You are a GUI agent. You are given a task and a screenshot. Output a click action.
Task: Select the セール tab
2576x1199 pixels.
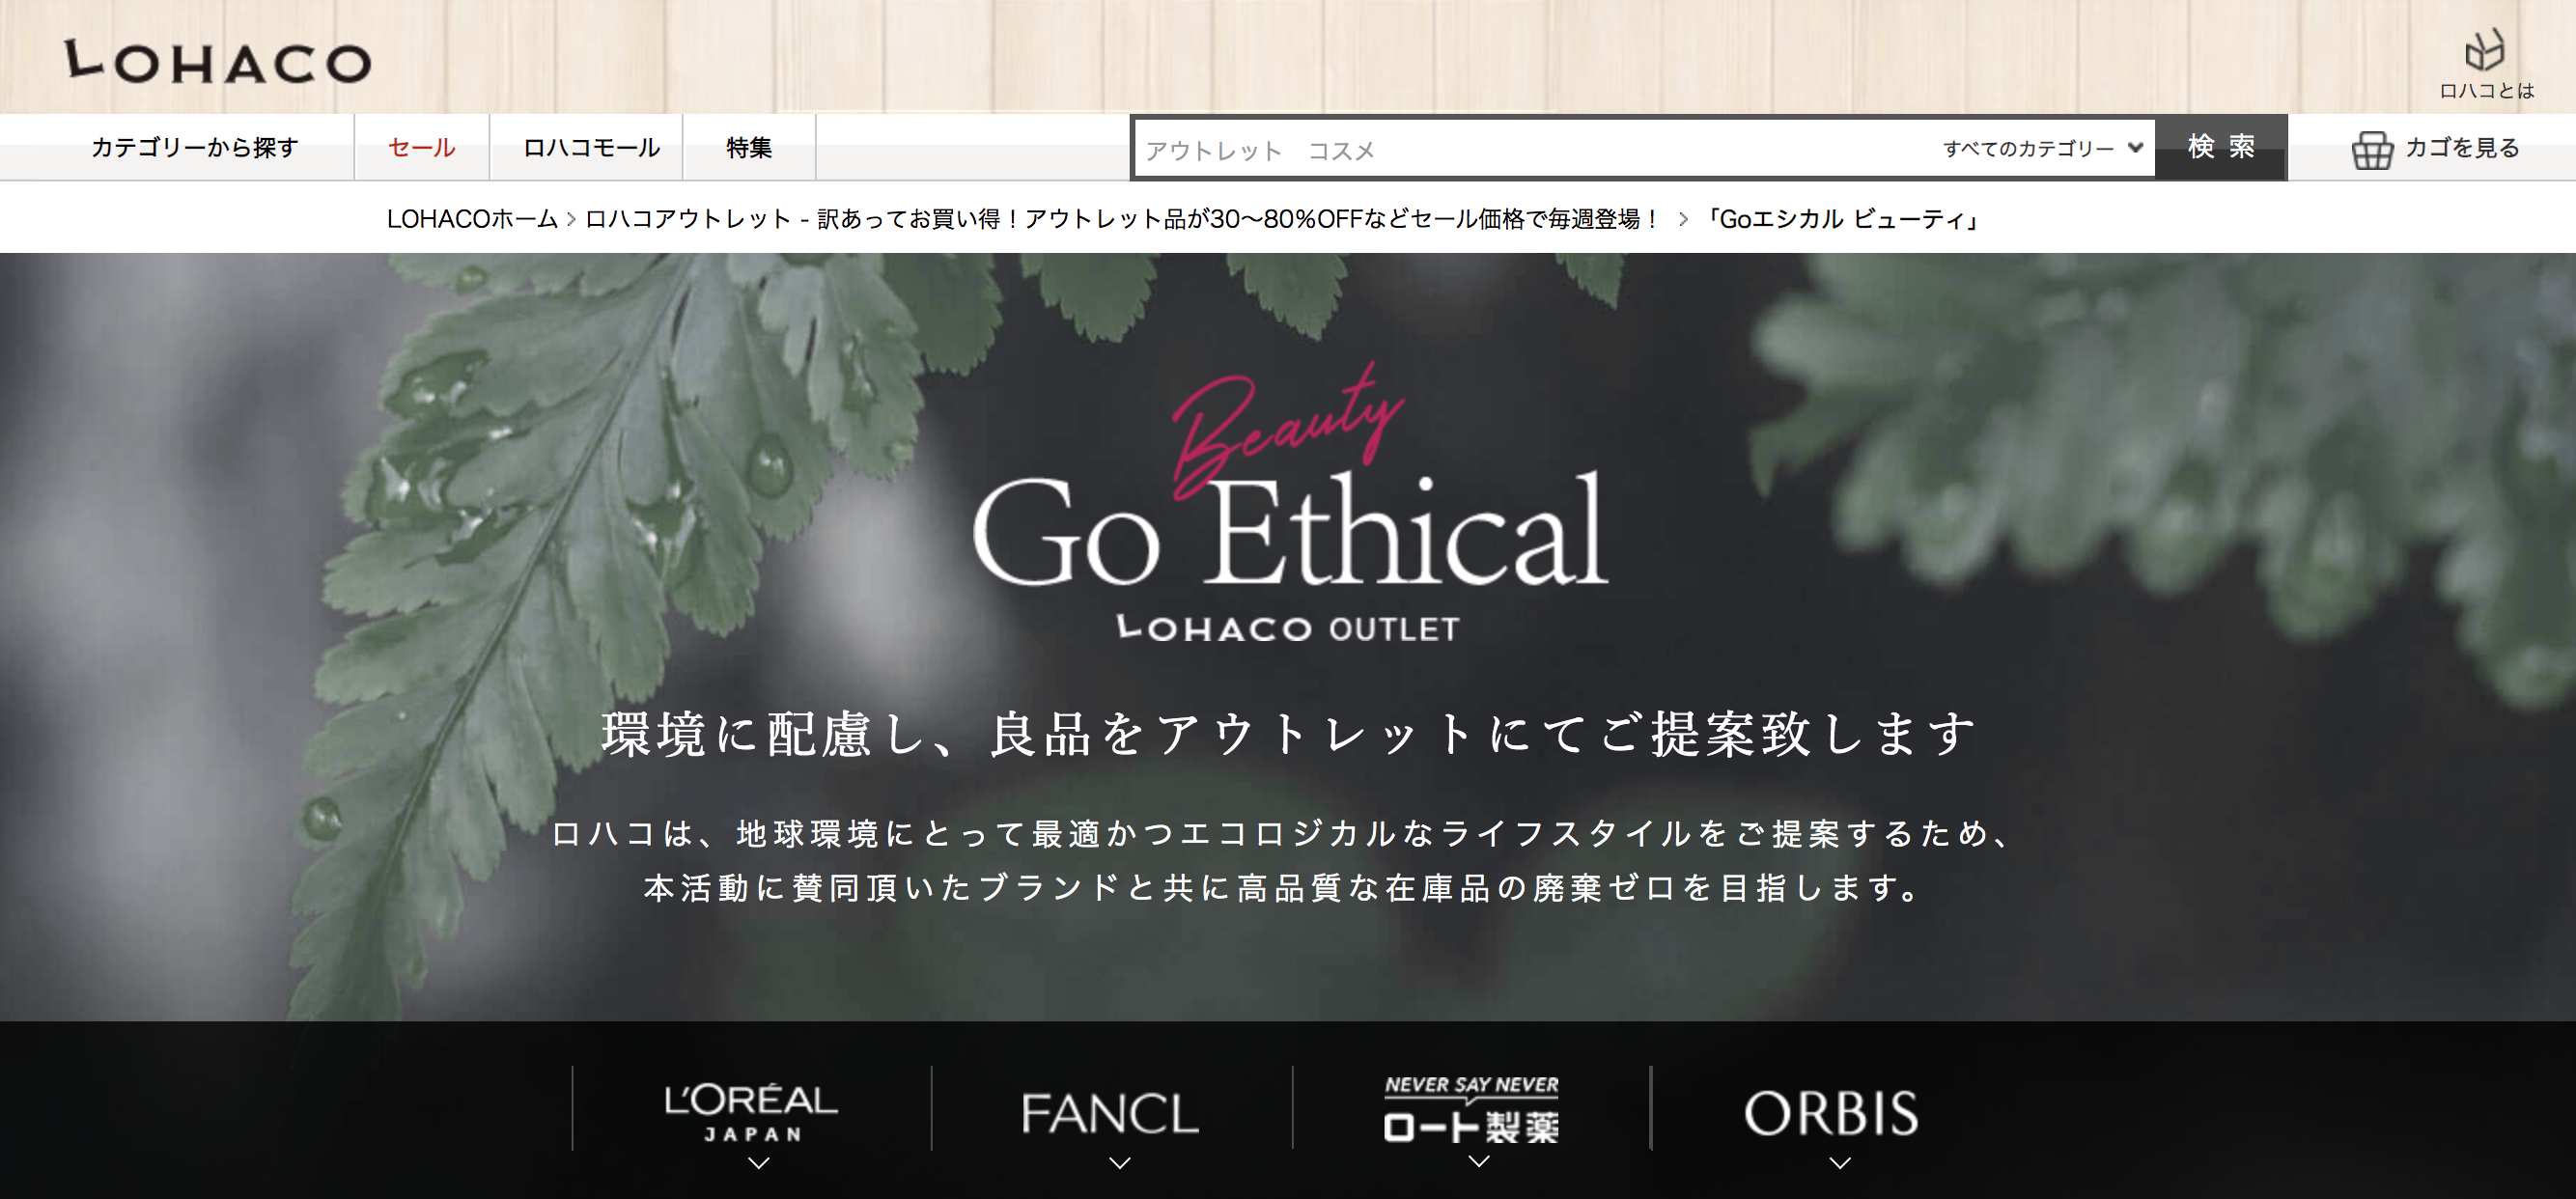point(422,148)
